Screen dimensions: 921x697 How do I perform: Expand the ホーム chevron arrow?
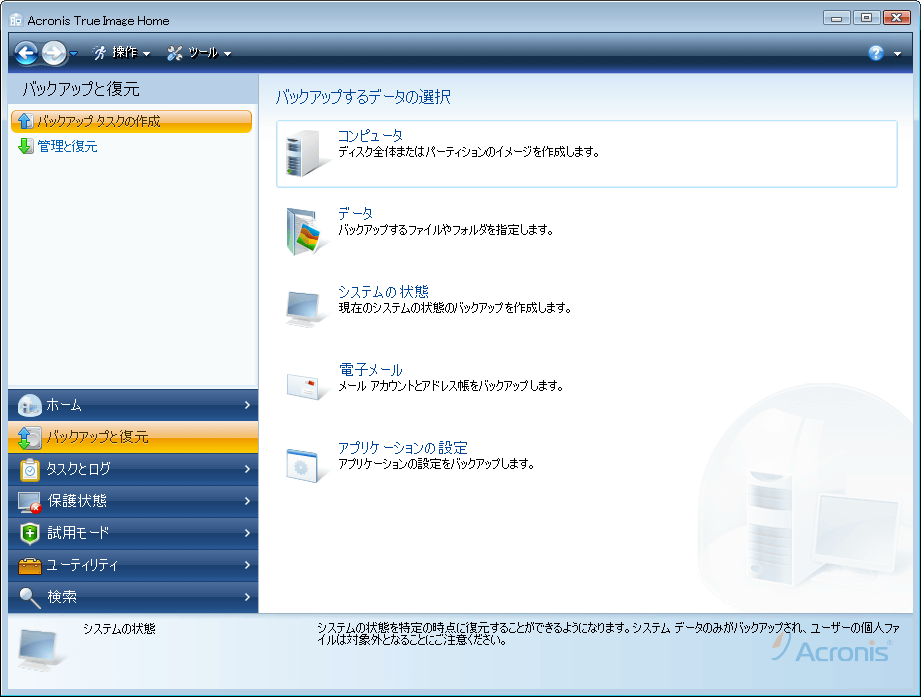247,405
